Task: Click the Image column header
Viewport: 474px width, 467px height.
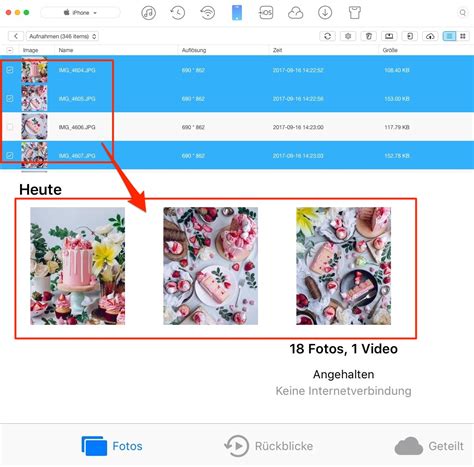Action: pyautogui.click(x=30, y=50)
